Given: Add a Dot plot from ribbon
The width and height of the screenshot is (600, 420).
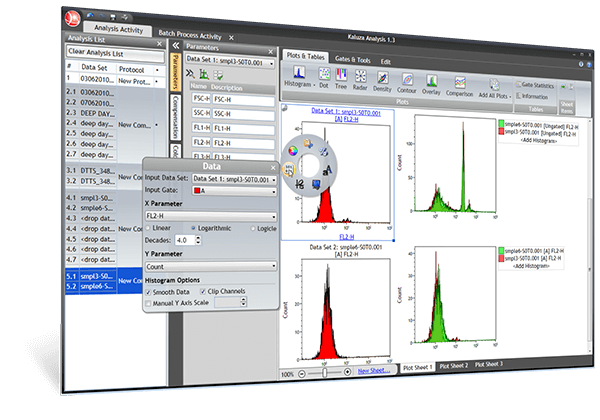Looking at the screenshot, I should point(326,76).
